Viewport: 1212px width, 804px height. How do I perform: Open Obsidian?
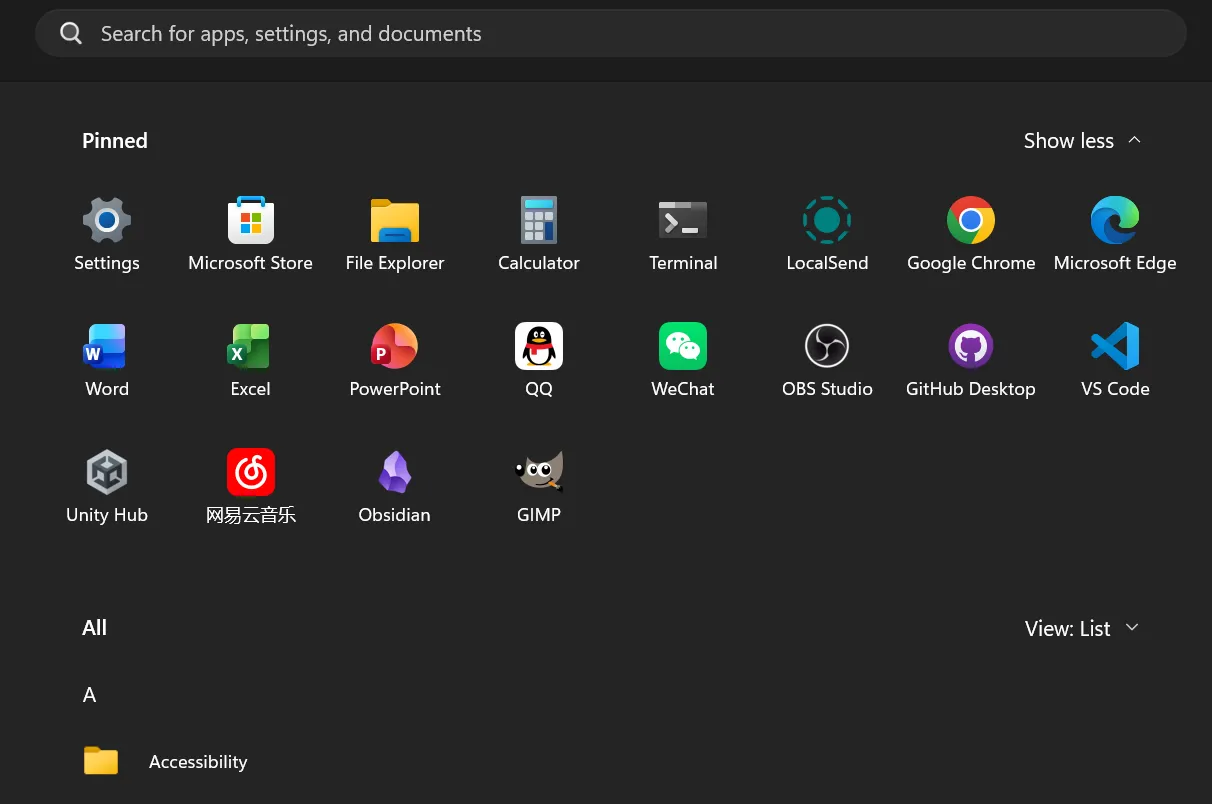coord(395,486)
